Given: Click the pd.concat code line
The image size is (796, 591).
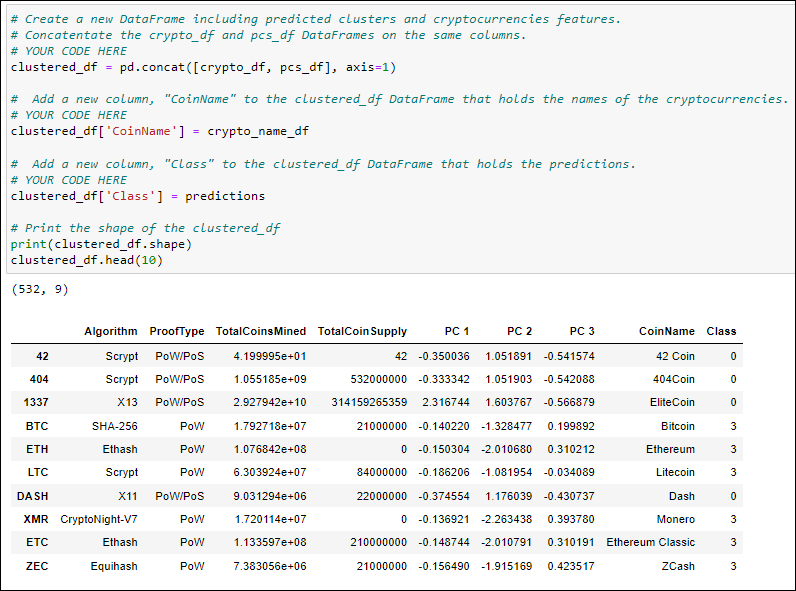Looking at the screenshot, I should pyautogui.click(x=203, y=68).
